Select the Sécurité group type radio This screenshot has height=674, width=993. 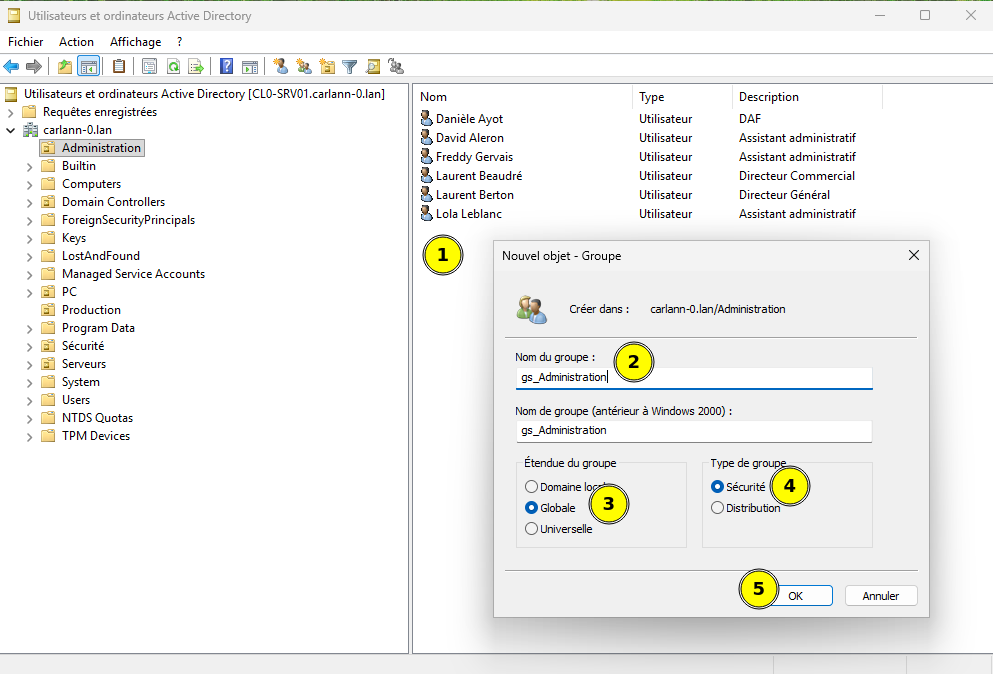tap(717, 486)
